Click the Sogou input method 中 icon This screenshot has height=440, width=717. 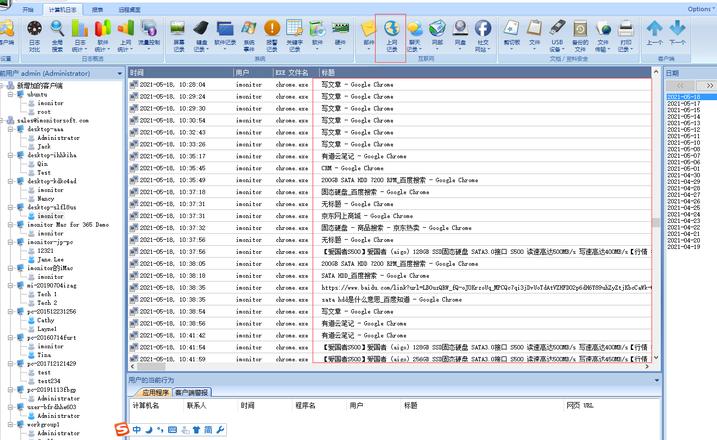(x=137, y=429)
